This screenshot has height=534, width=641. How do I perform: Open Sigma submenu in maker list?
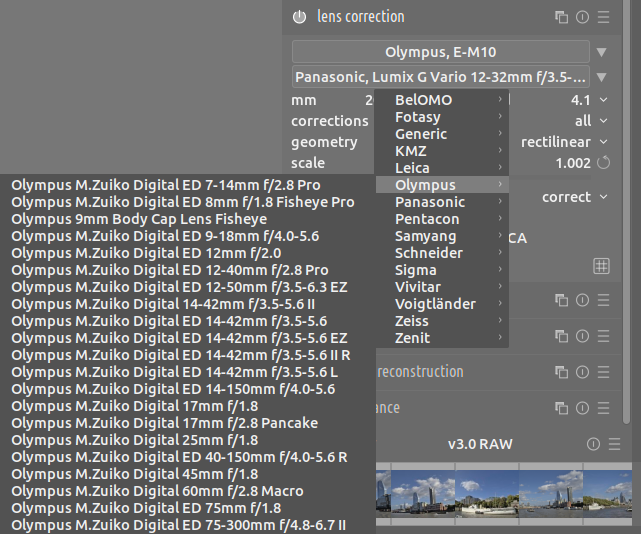coord(442,270)
